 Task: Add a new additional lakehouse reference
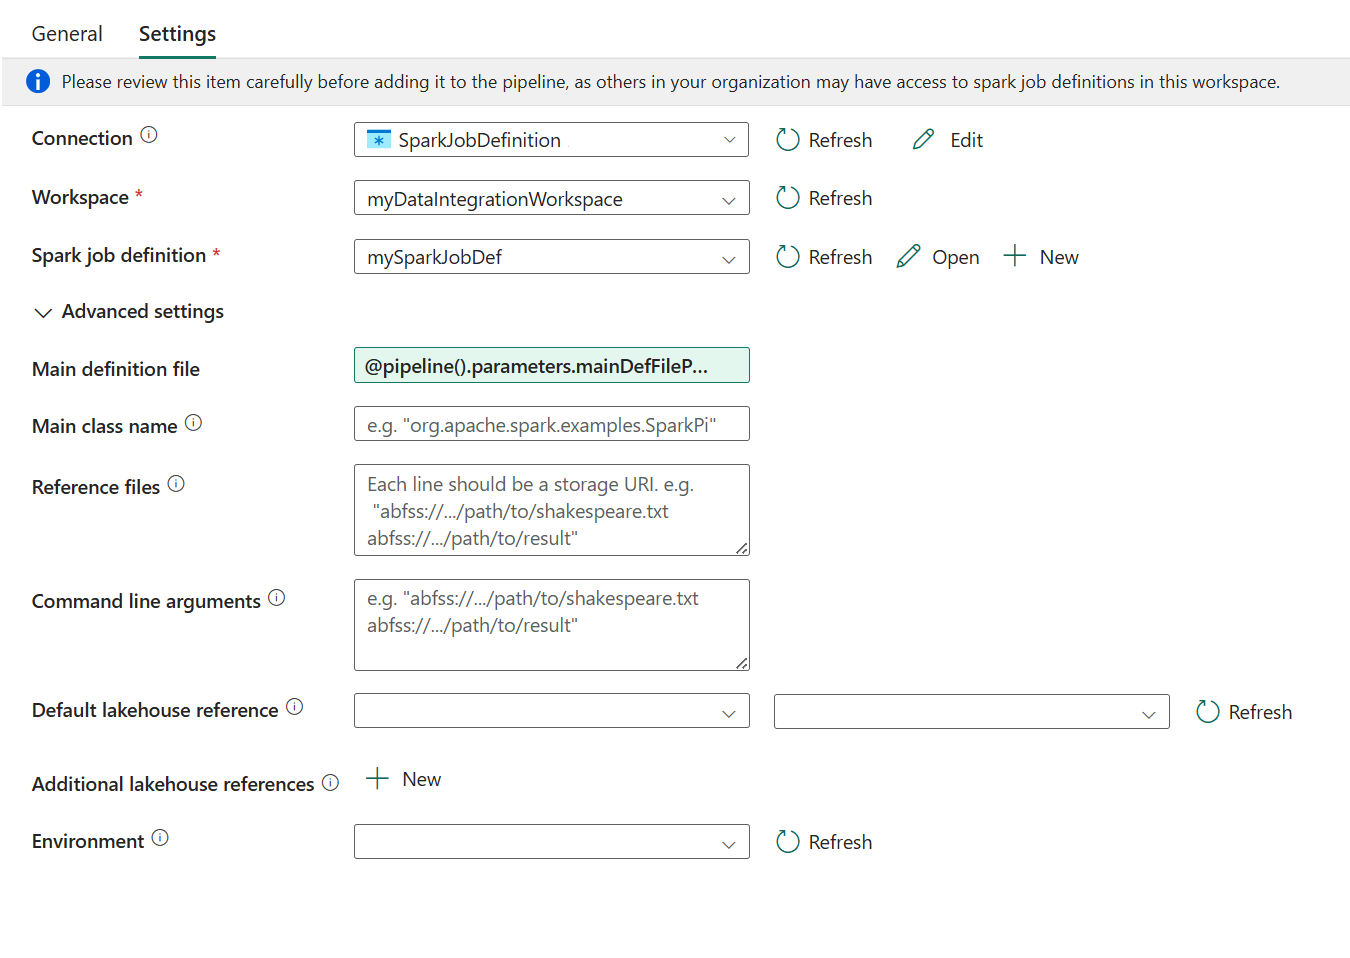click(404, 779)
